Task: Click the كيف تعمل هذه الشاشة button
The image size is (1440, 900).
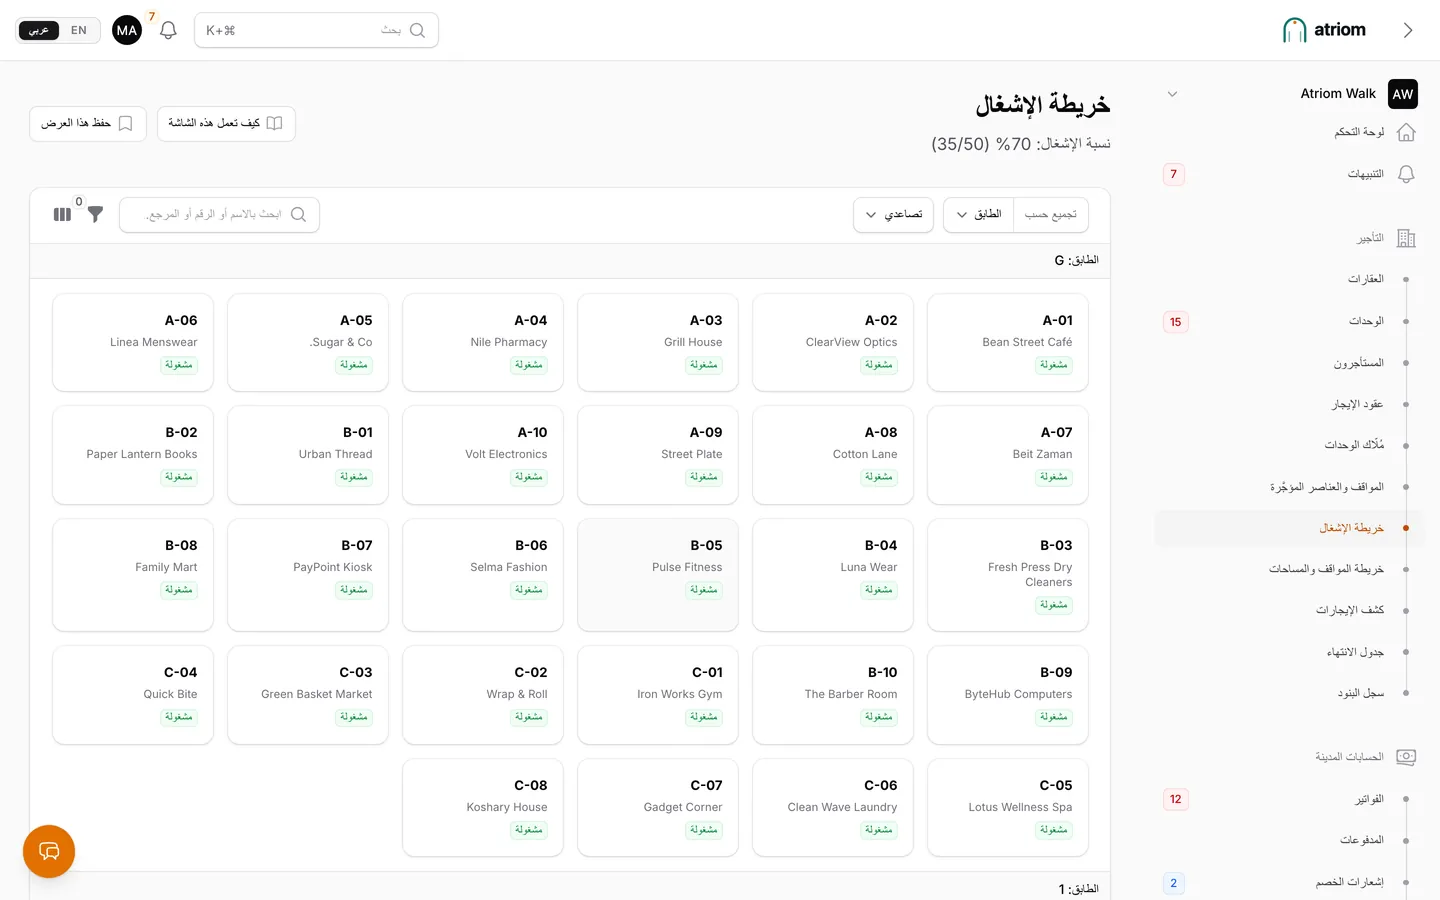Action: (226, 123)
